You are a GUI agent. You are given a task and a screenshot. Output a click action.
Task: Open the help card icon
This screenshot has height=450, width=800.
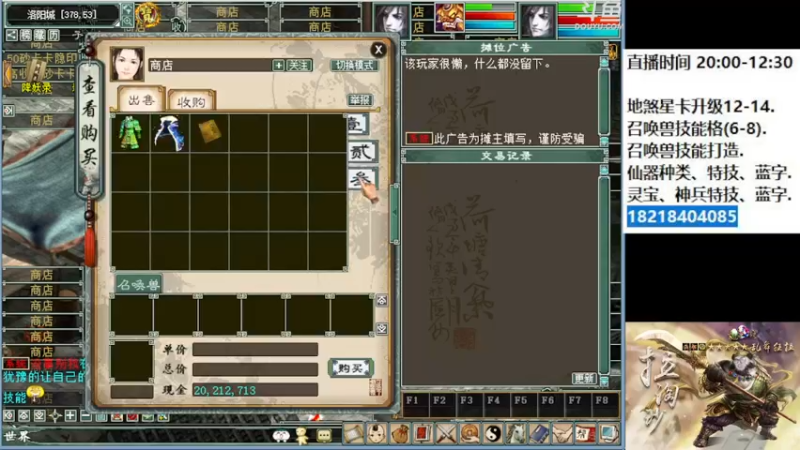point(585,434)
